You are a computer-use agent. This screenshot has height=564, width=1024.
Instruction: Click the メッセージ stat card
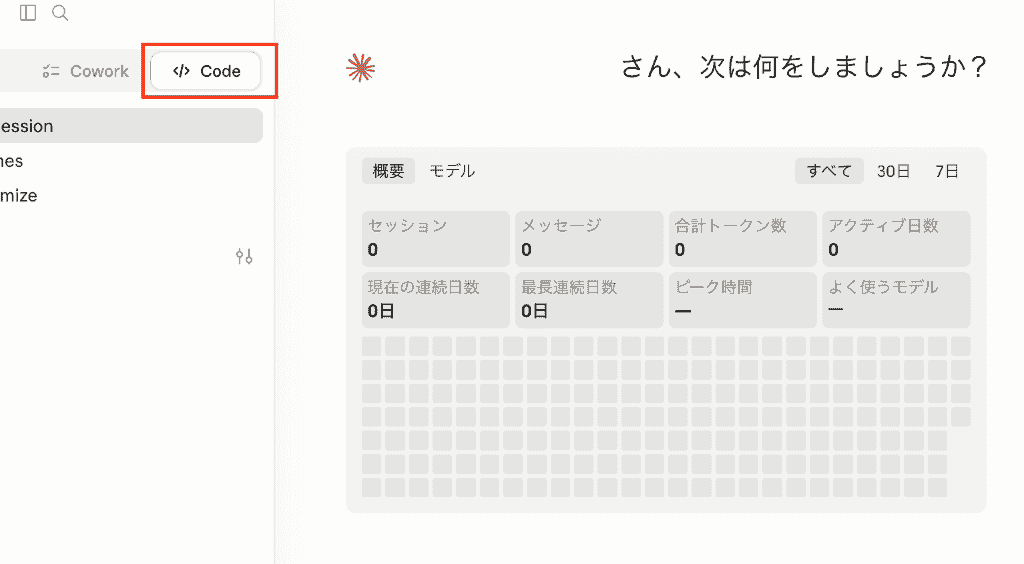pos(589,238)
